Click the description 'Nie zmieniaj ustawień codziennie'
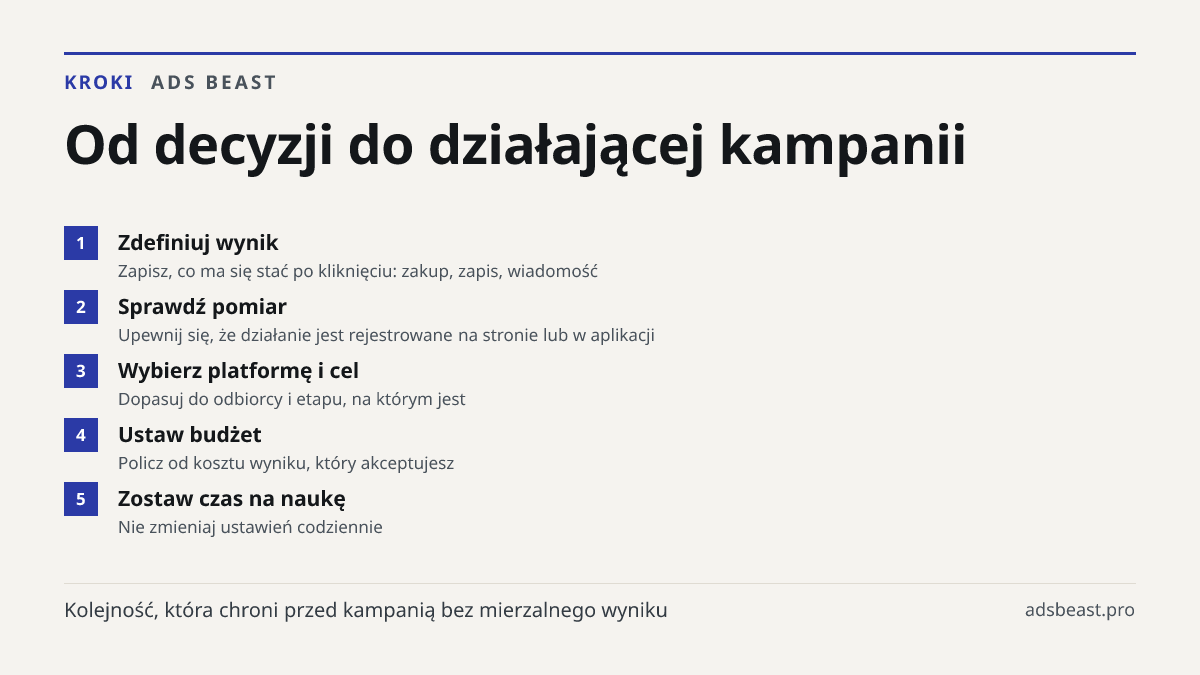Viewport: 1200px width, 675px height. coord(250,527)
